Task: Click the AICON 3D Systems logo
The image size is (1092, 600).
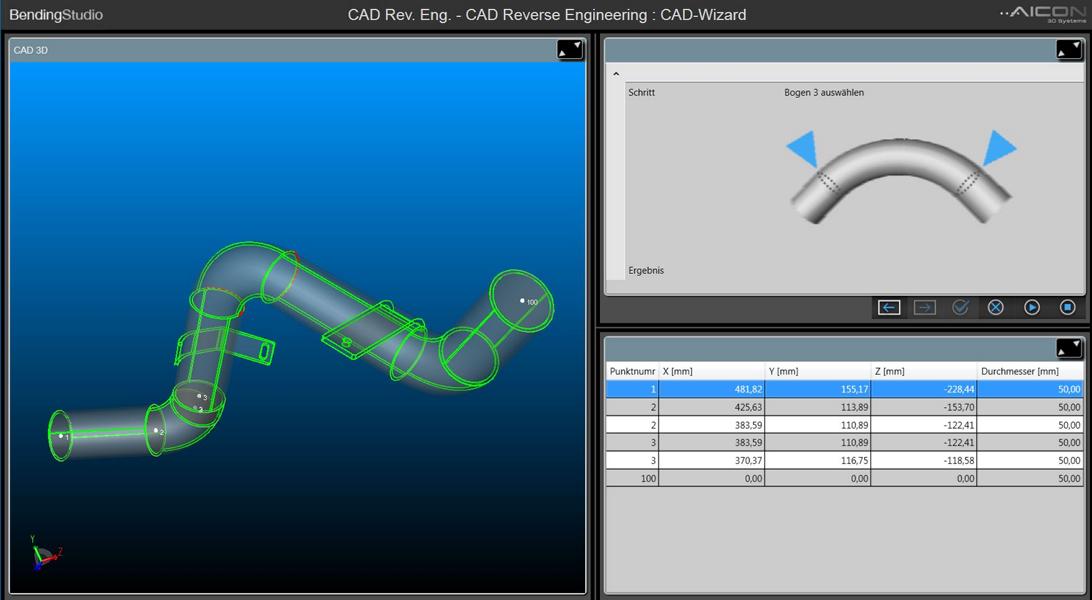Action: (x=1042, y=14)
